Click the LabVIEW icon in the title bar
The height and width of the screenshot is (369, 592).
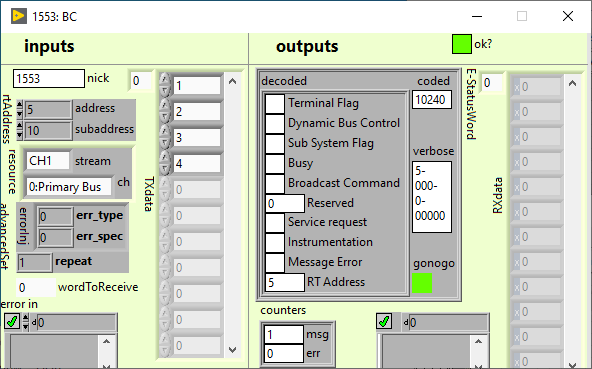tap(18, 16)
